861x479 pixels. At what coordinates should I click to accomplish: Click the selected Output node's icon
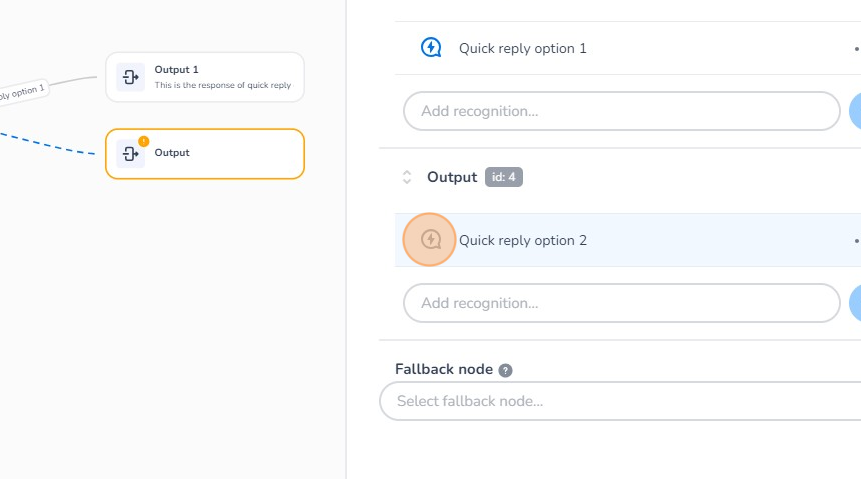[130, 153]
